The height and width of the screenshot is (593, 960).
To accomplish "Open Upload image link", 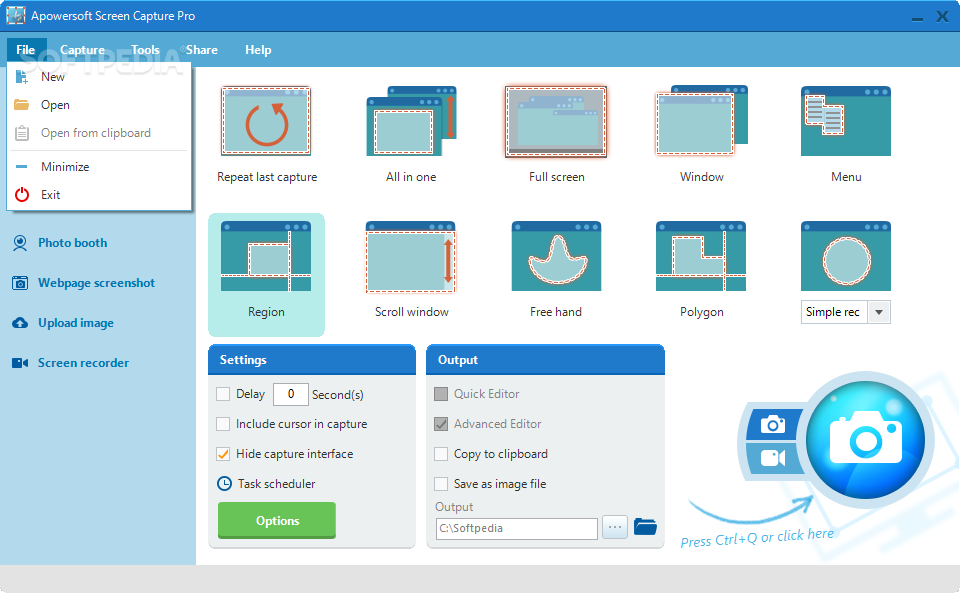I will (x=76, y=323).
